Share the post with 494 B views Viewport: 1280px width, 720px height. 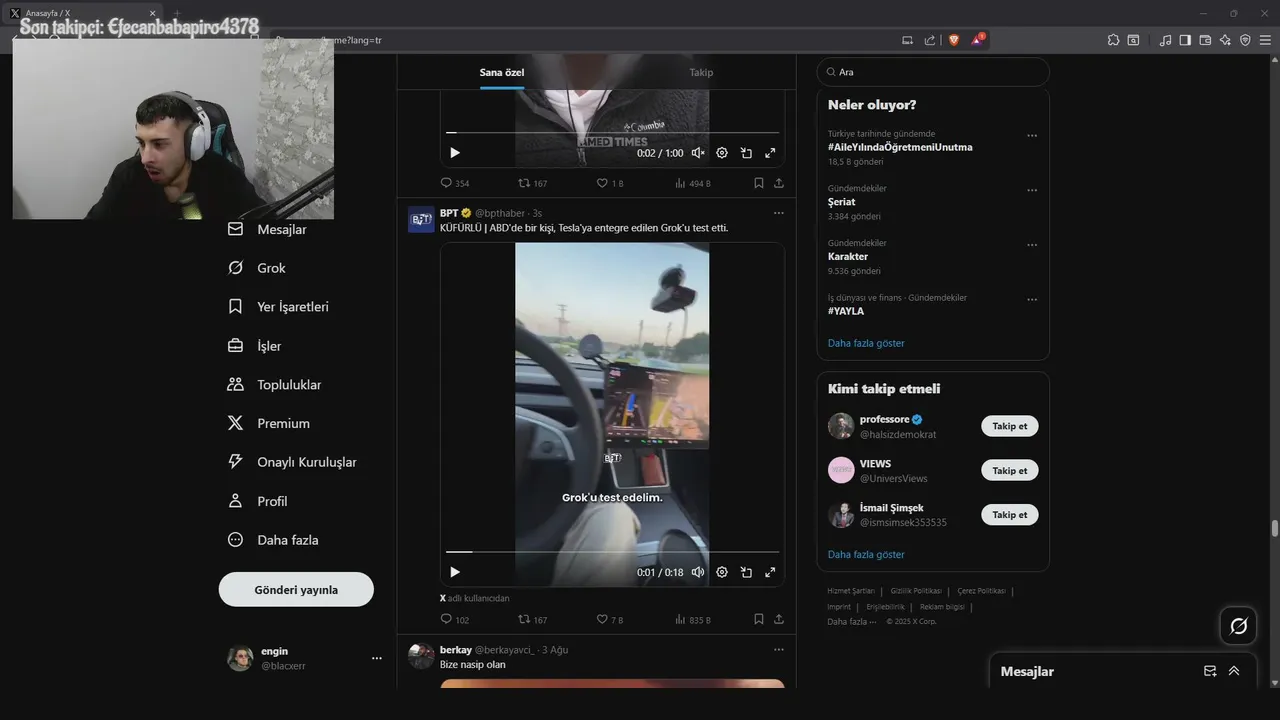(x=779, y=183)
